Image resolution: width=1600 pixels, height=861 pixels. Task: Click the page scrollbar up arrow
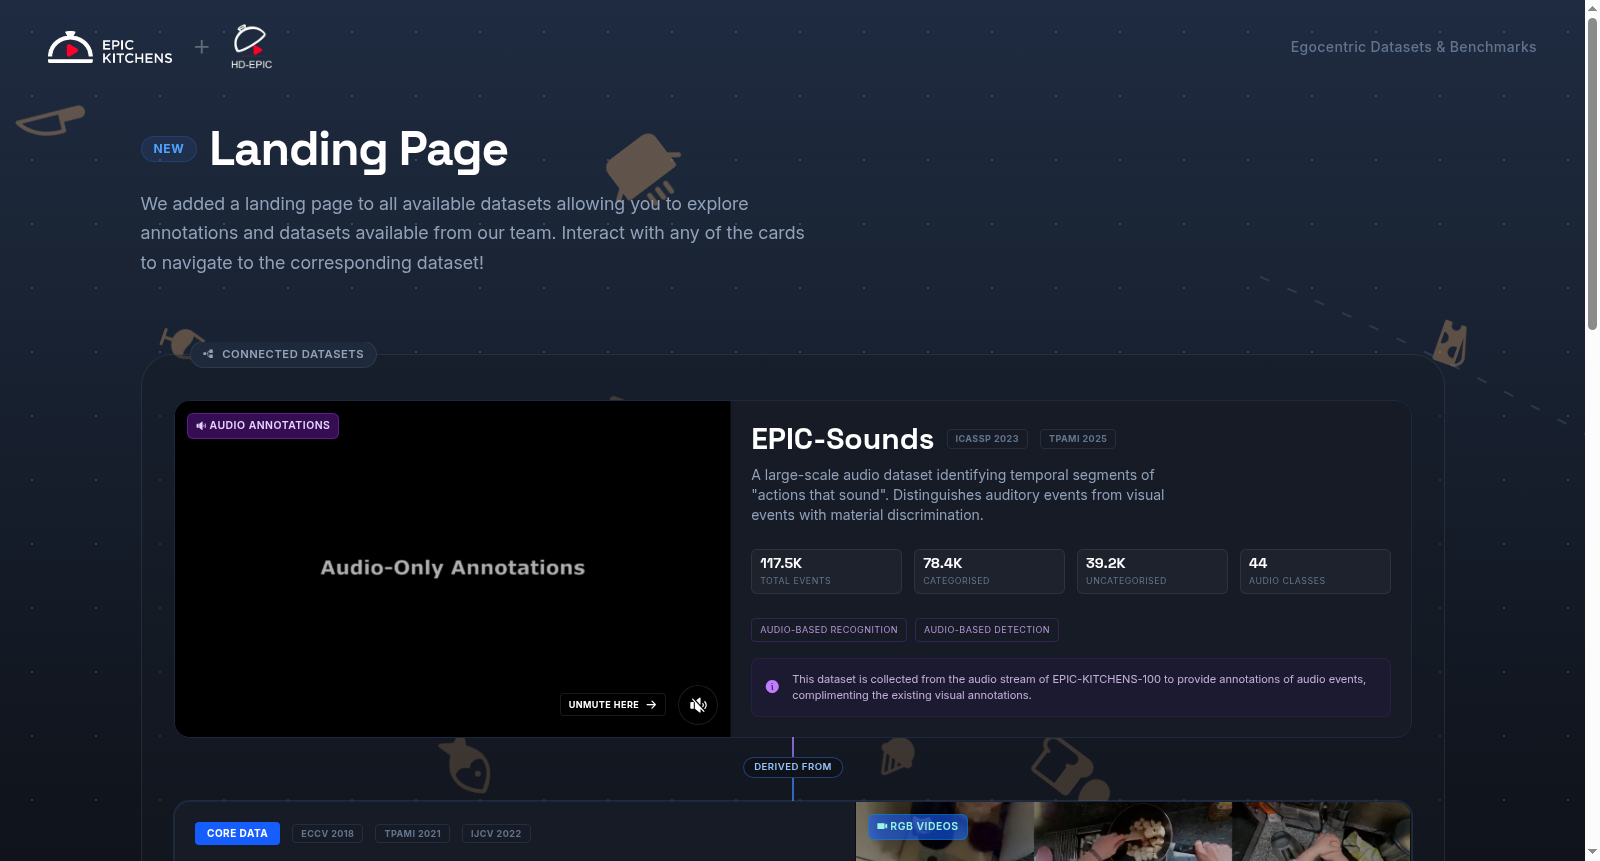point(1592,8)
